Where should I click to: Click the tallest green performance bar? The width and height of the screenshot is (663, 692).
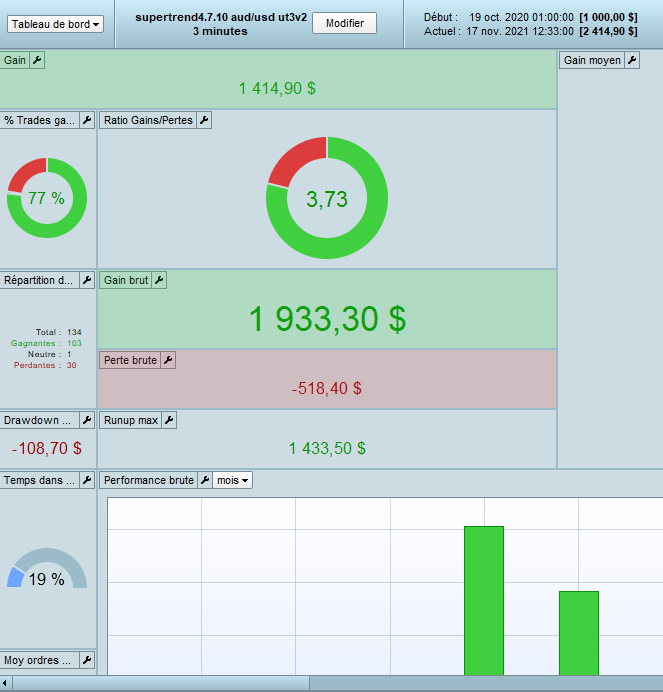tap(484, 600)
